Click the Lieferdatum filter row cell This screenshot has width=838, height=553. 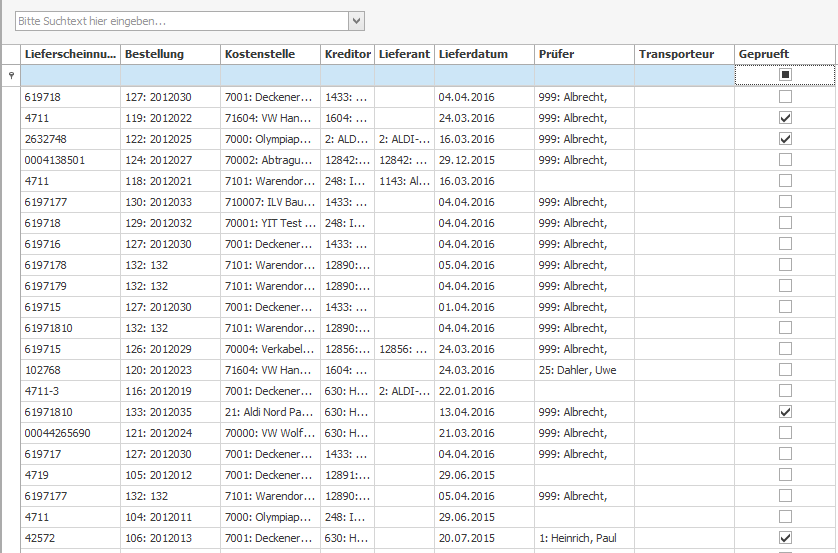tap(483, 75)
